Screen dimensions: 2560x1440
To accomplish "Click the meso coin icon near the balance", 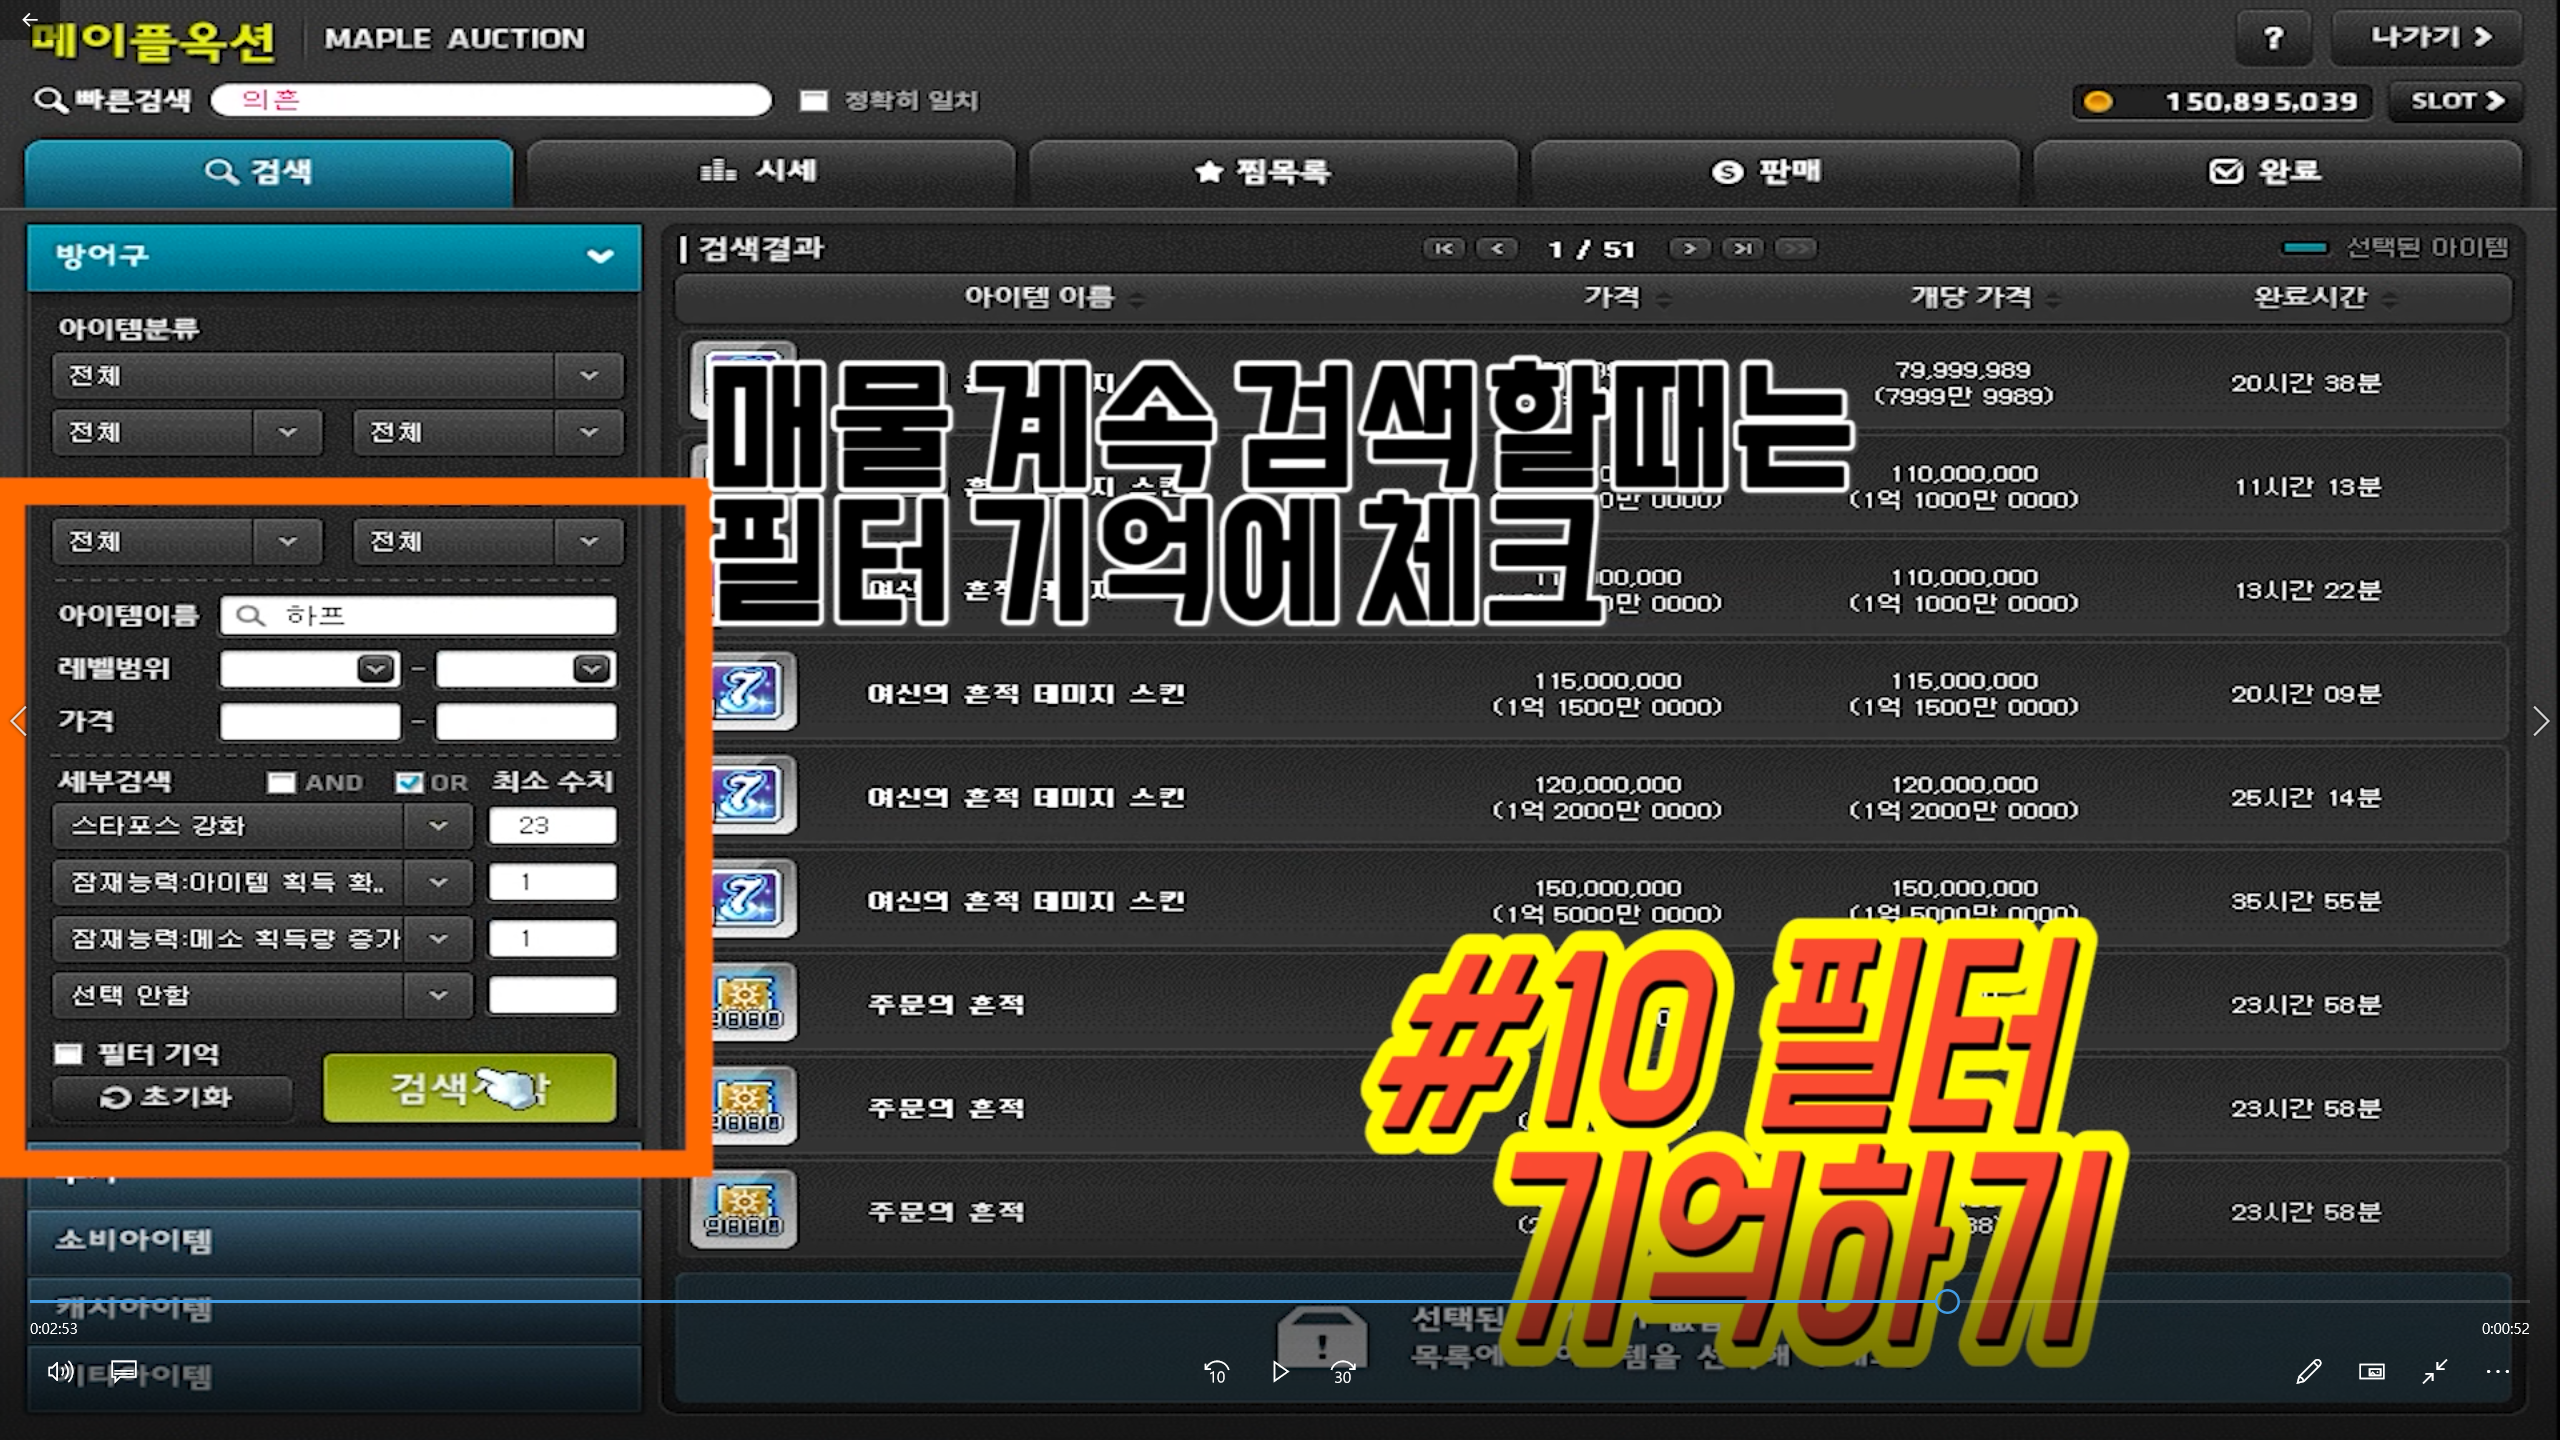I will pyautogui.click(x=2097, y=100).
